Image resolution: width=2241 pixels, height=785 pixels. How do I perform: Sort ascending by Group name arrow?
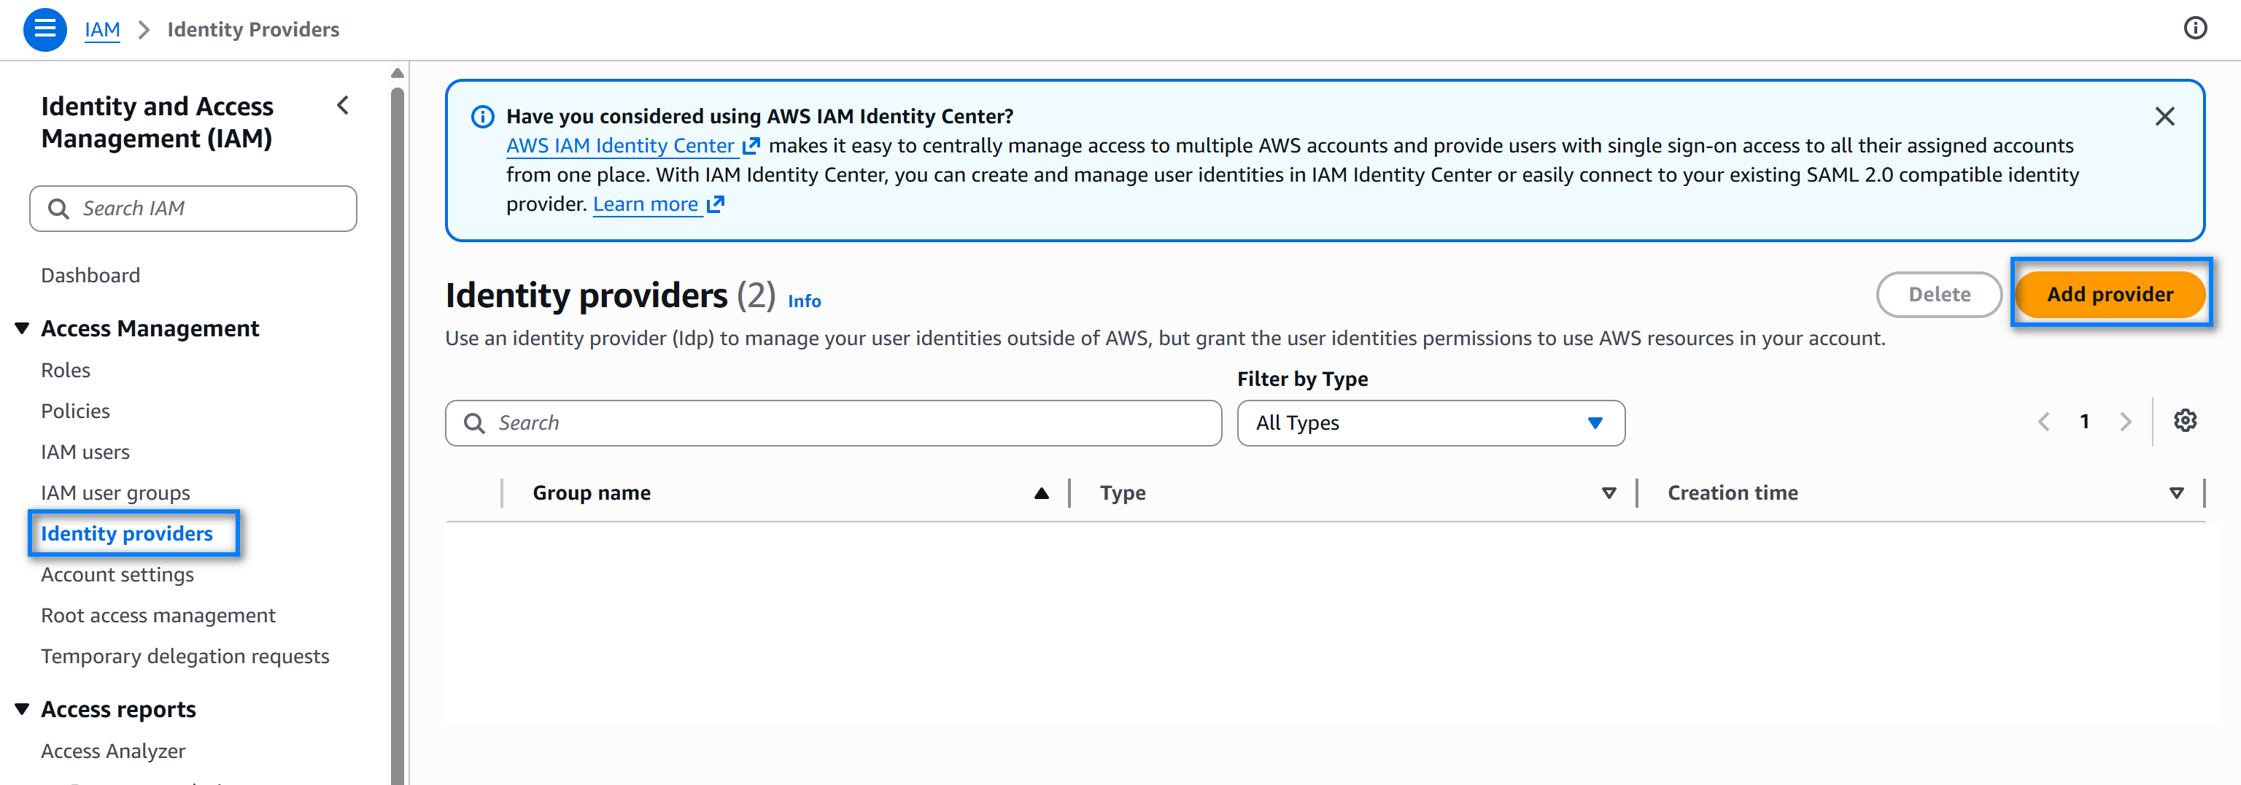[1041, 493]
